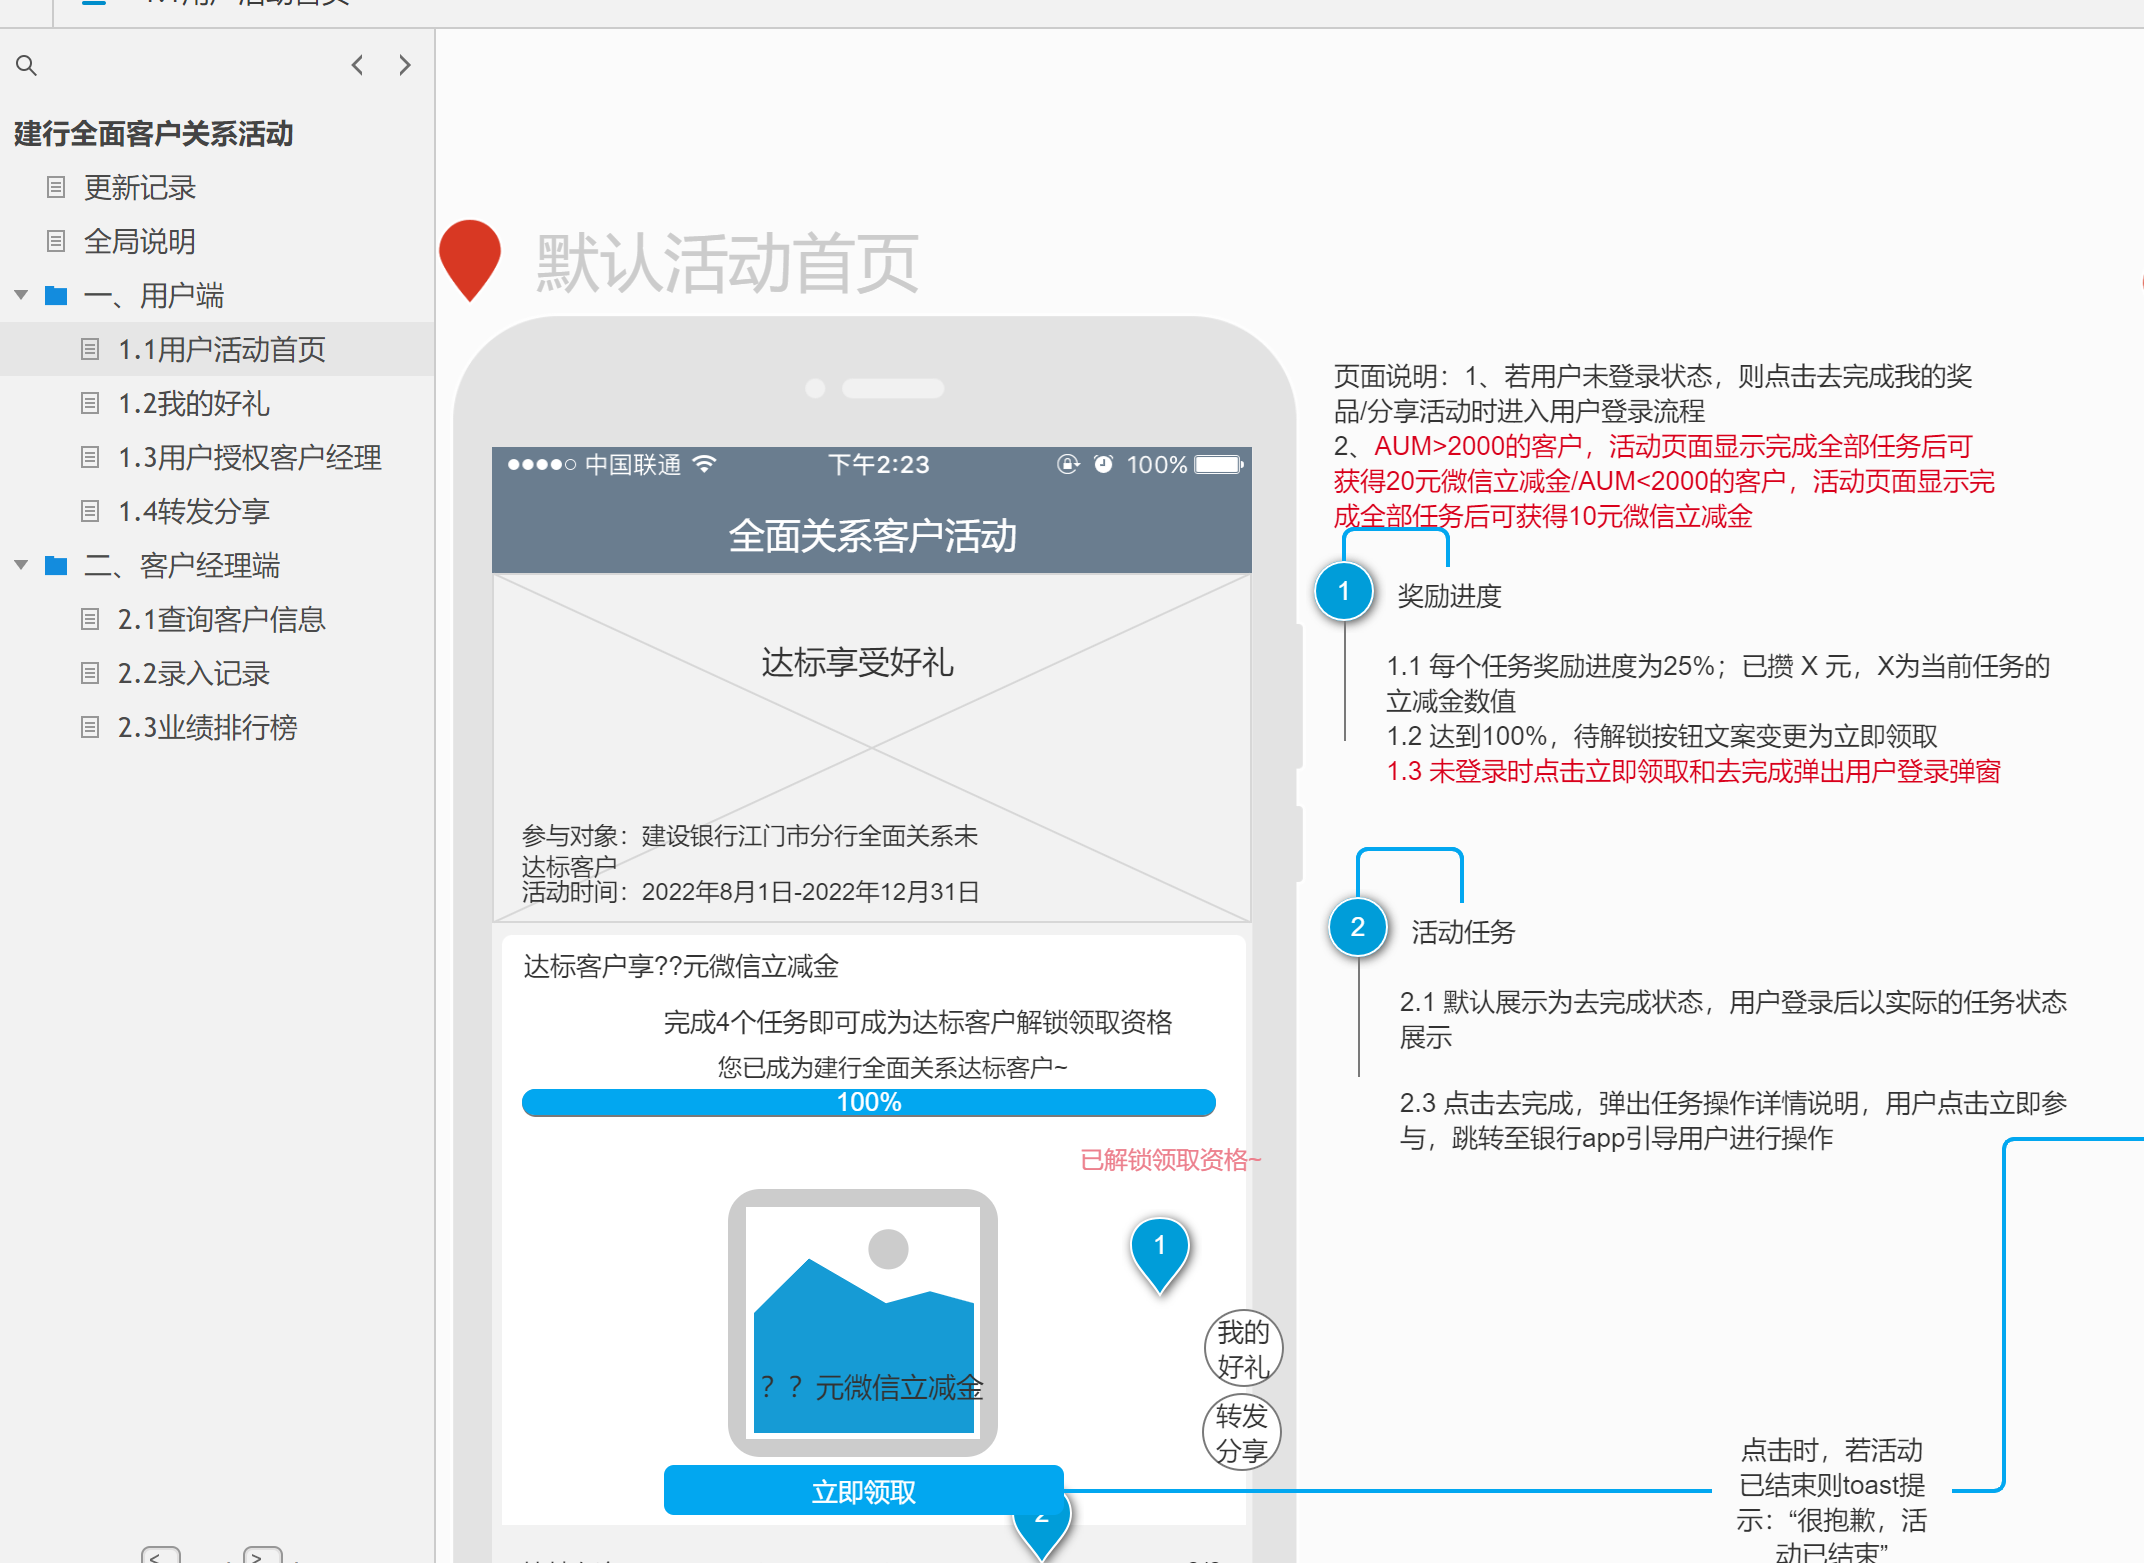Image resolution: width=2144 pixels, height=1563 pixels.
Task: Click the note circle 1 奖励进度
Action: pyautogui.click(x=1344, y=591)
